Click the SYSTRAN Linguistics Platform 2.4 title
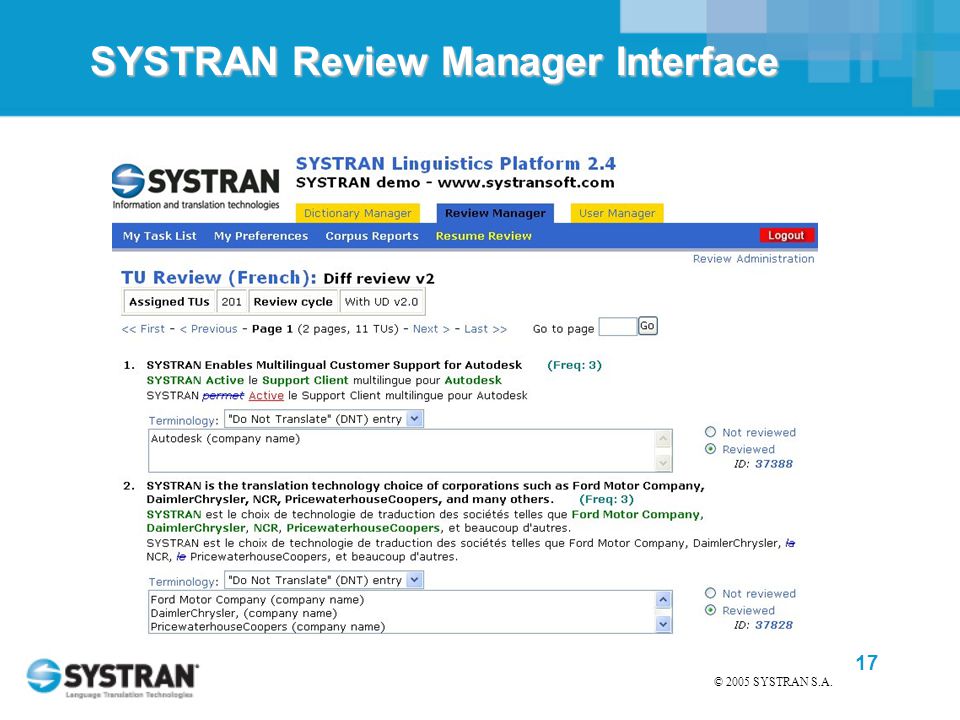 tap(456, 163)
